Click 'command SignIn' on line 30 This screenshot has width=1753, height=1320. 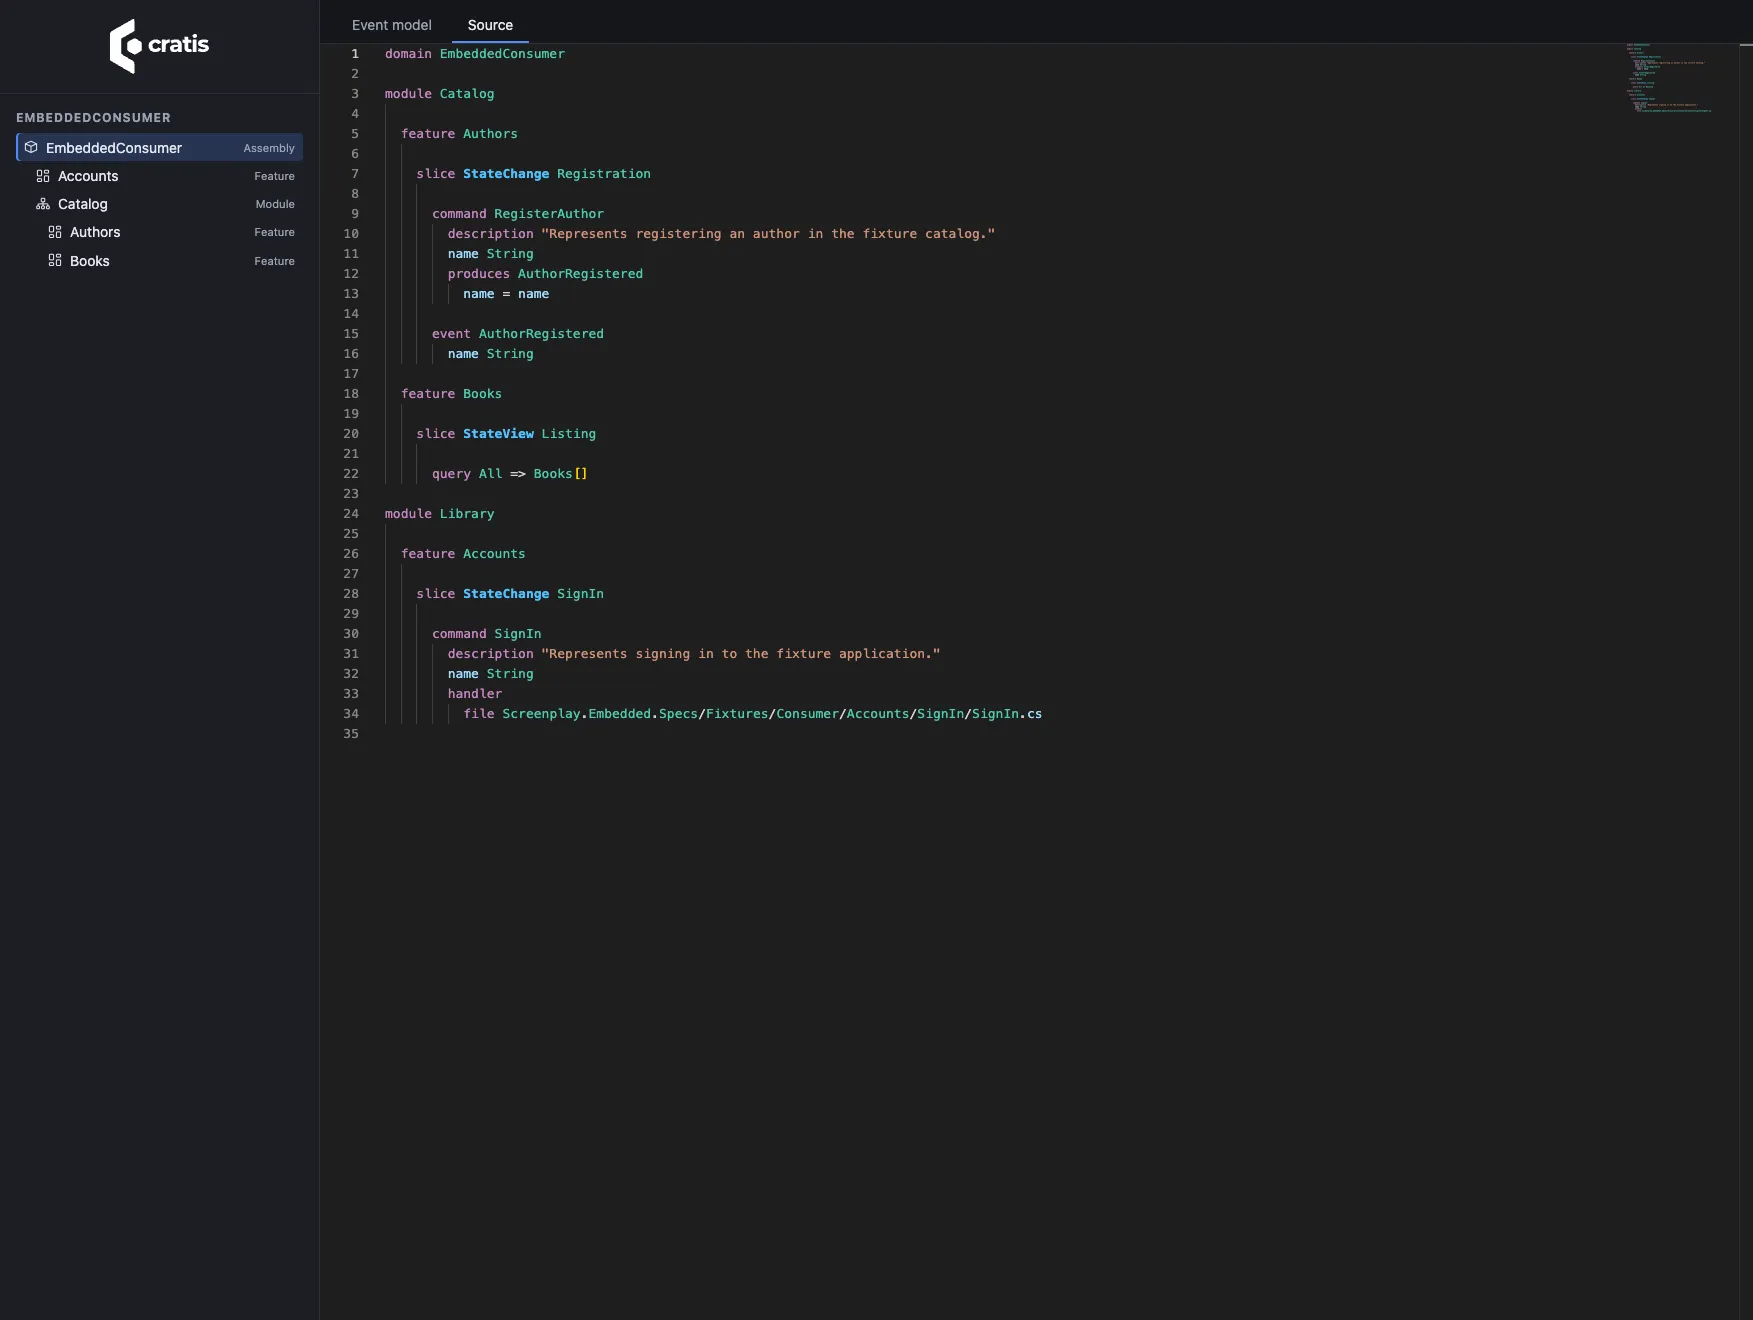pyautogui.click(x=487, y=634)
